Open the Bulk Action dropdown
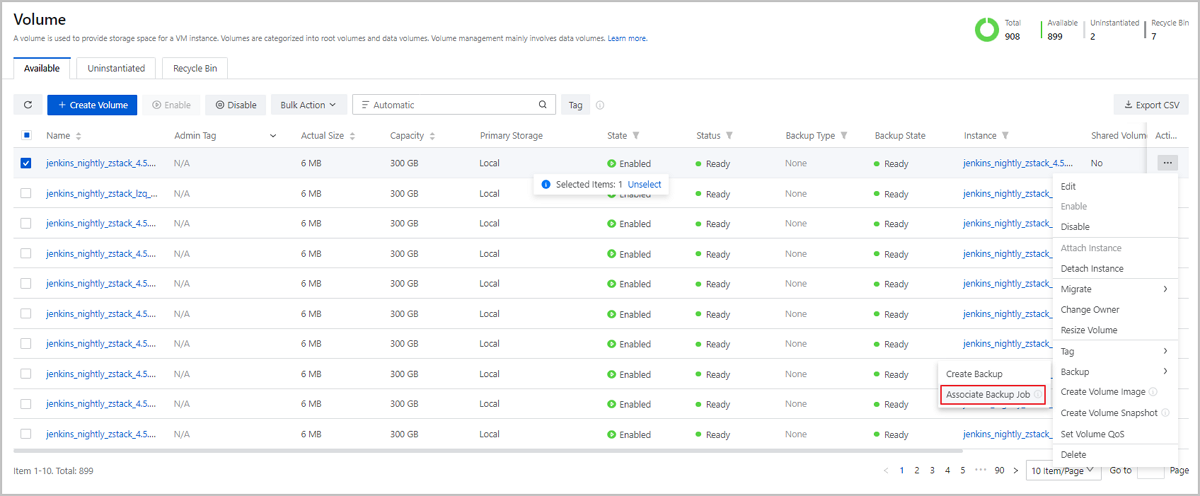This screenshot has height=496, width=1200. (x=309, y=105)
